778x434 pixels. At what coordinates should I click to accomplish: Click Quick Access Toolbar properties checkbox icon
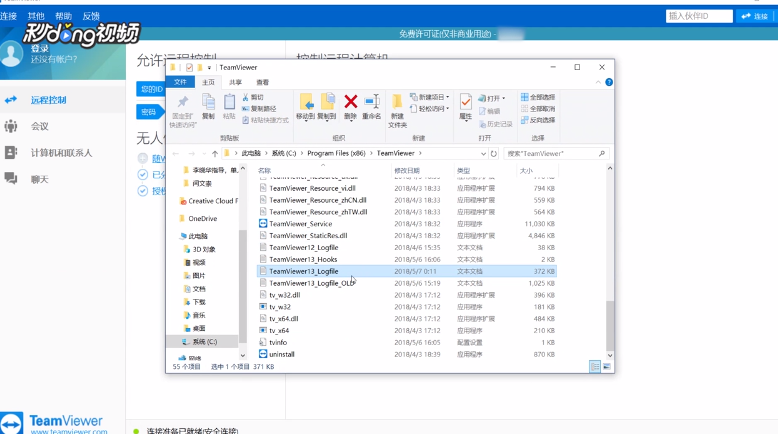pos(189,67)
